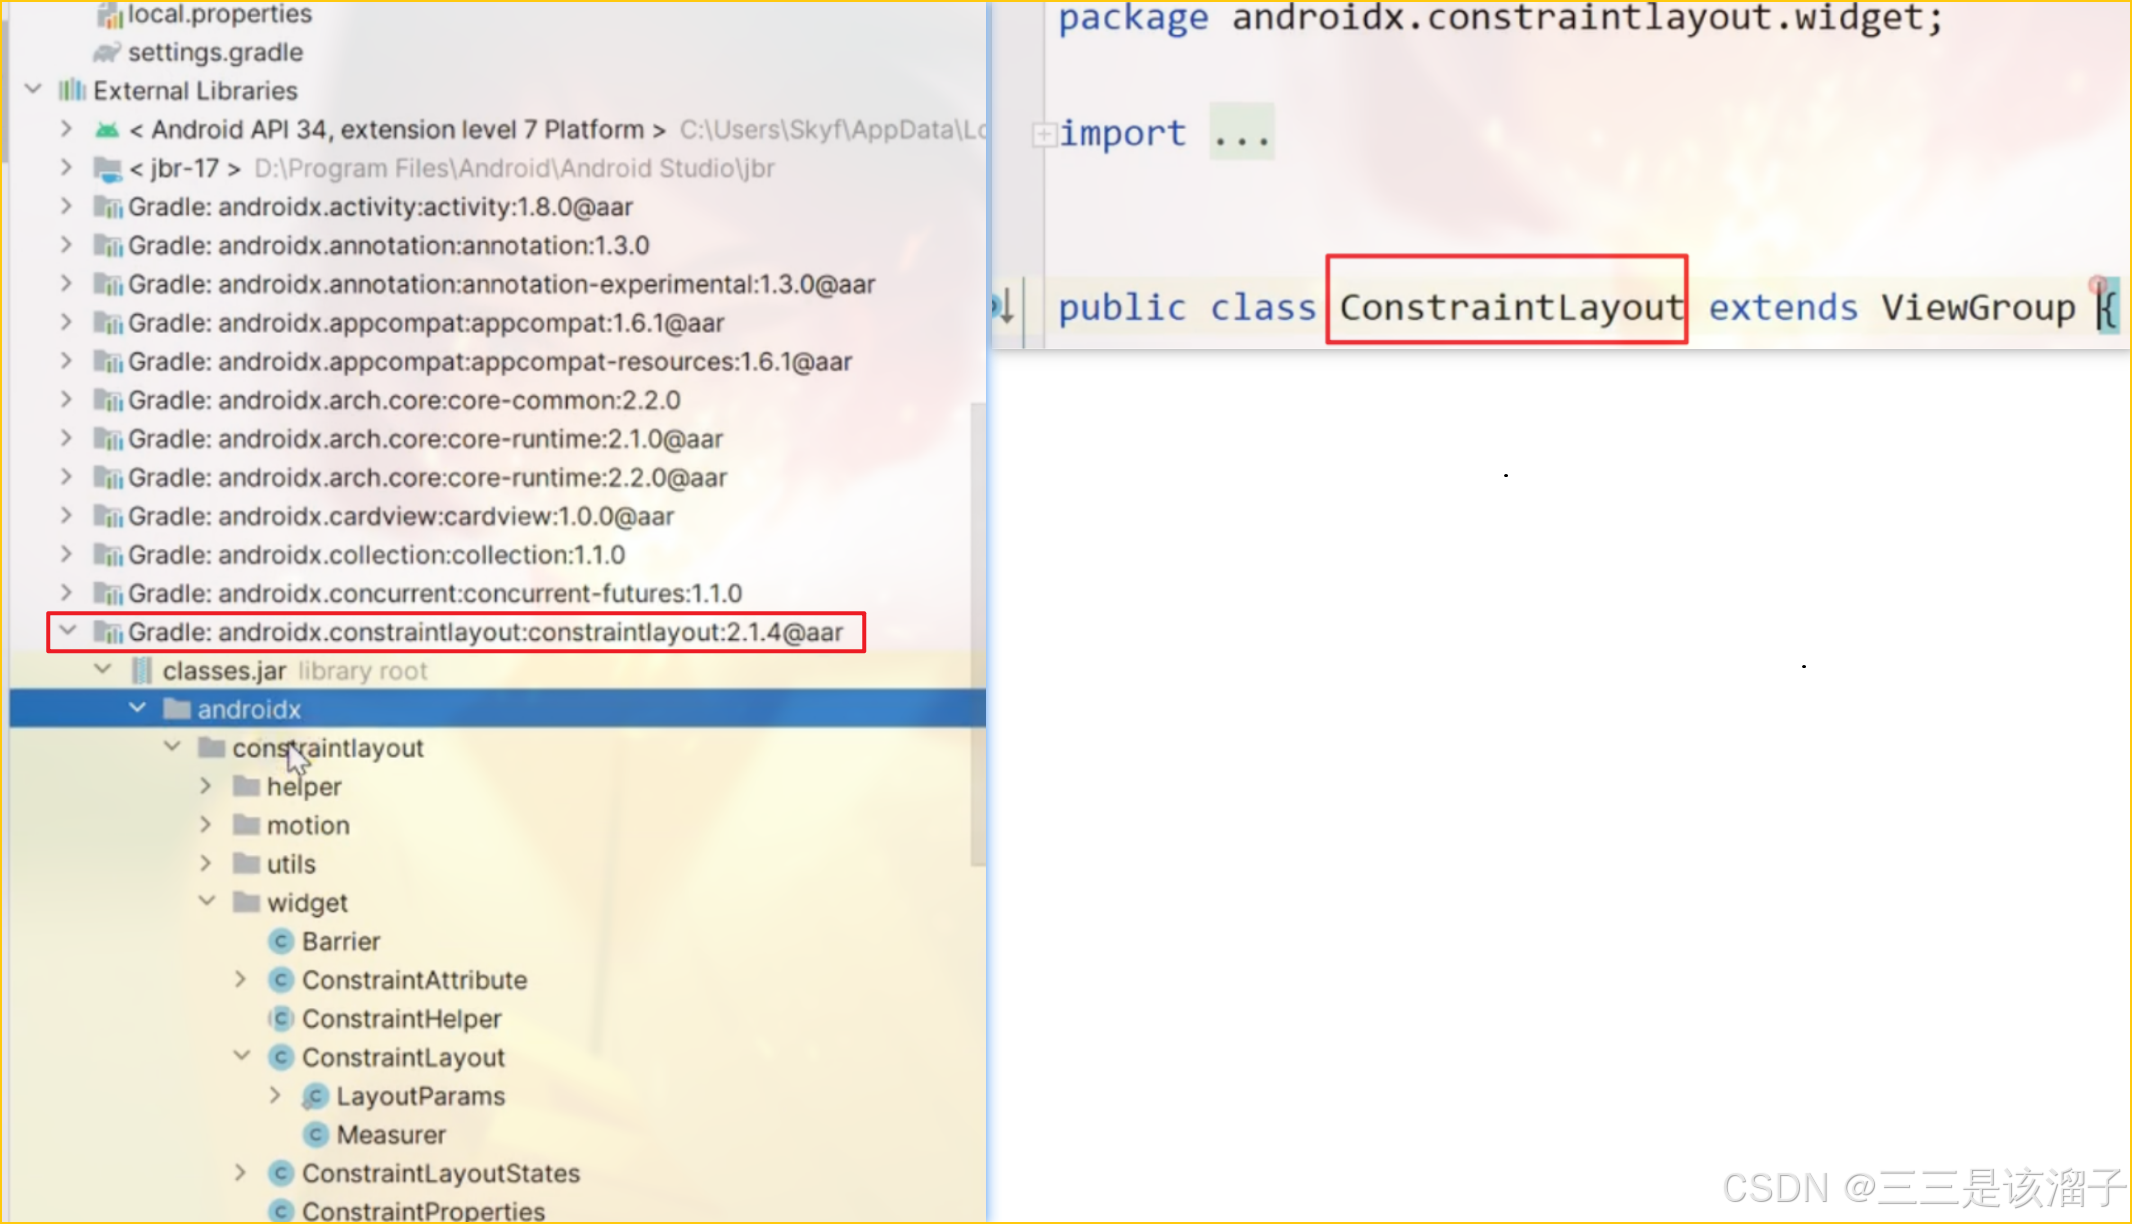Expand the ConstraintAttribute class node
2132x1224 pixels.
point(240,980)
